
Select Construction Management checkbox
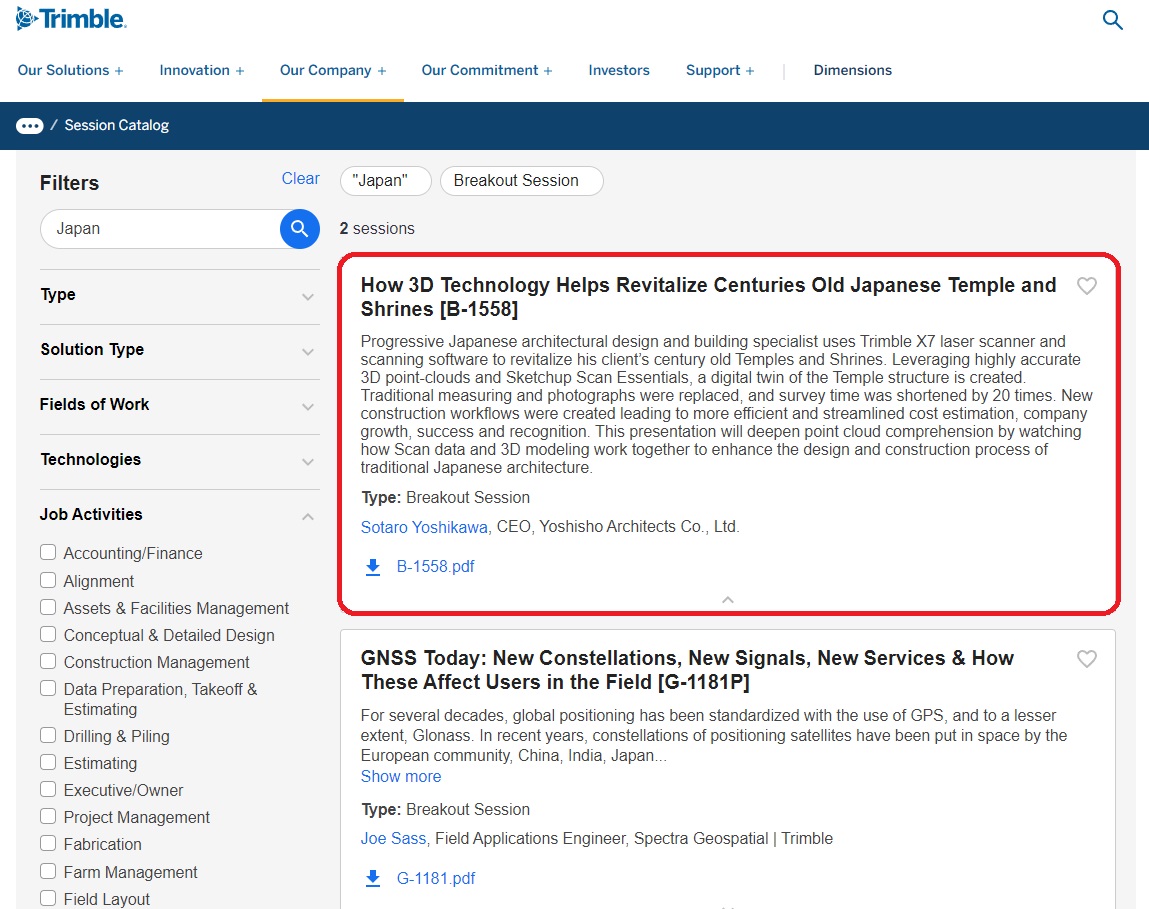point(48,662)
